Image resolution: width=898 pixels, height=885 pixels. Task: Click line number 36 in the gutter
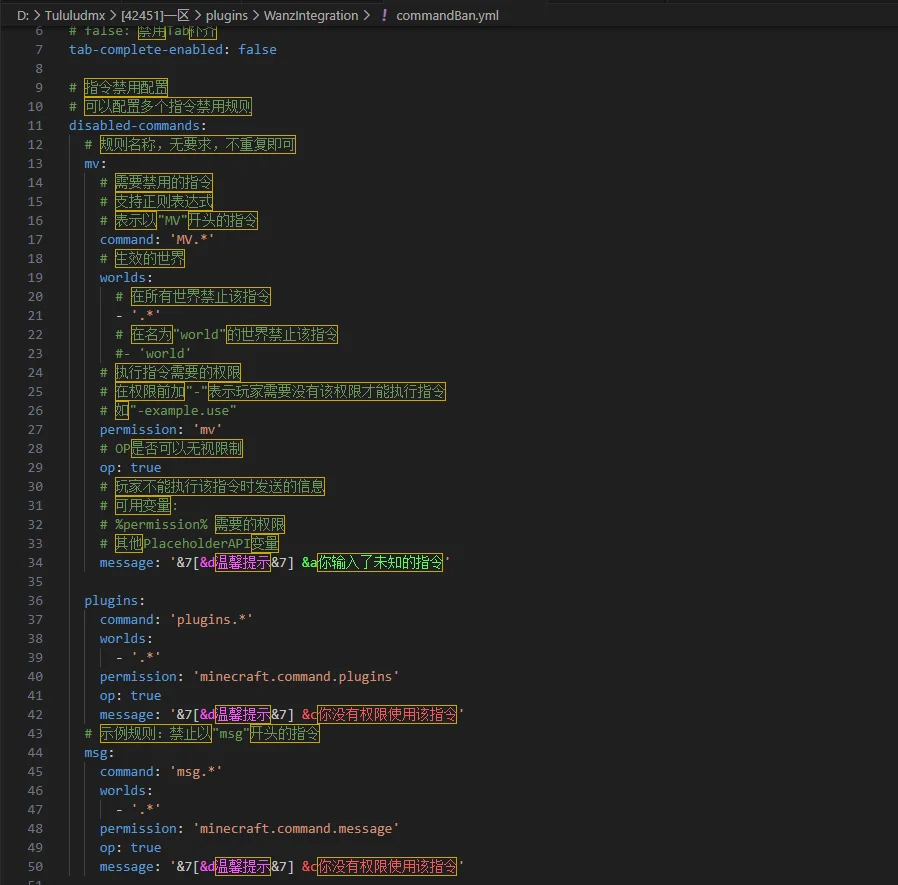[35, 601]
